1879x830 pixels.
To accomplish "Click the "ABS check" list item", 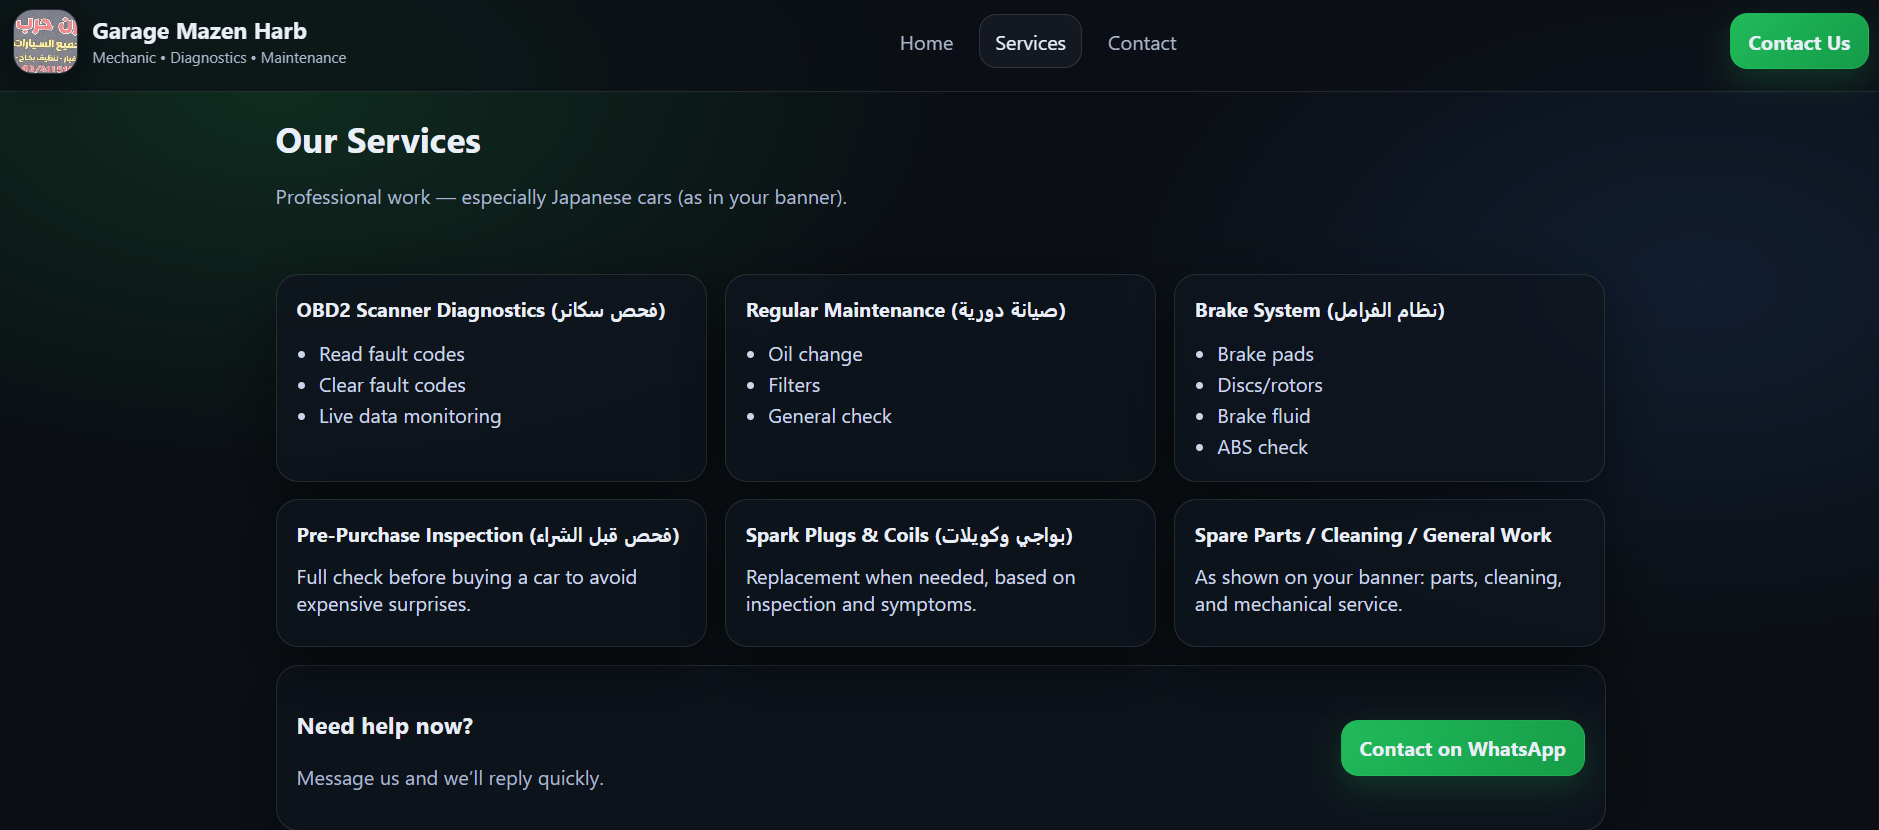I will coord(1261,447).
